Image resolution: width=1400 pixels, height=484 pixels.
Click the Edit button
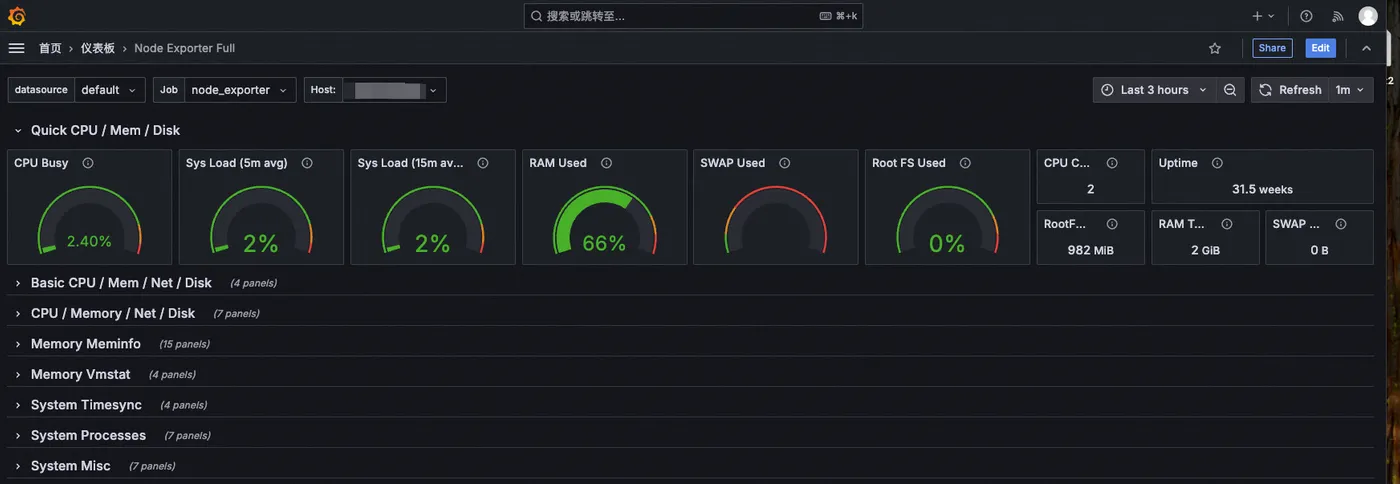[x=1320, y=48]
